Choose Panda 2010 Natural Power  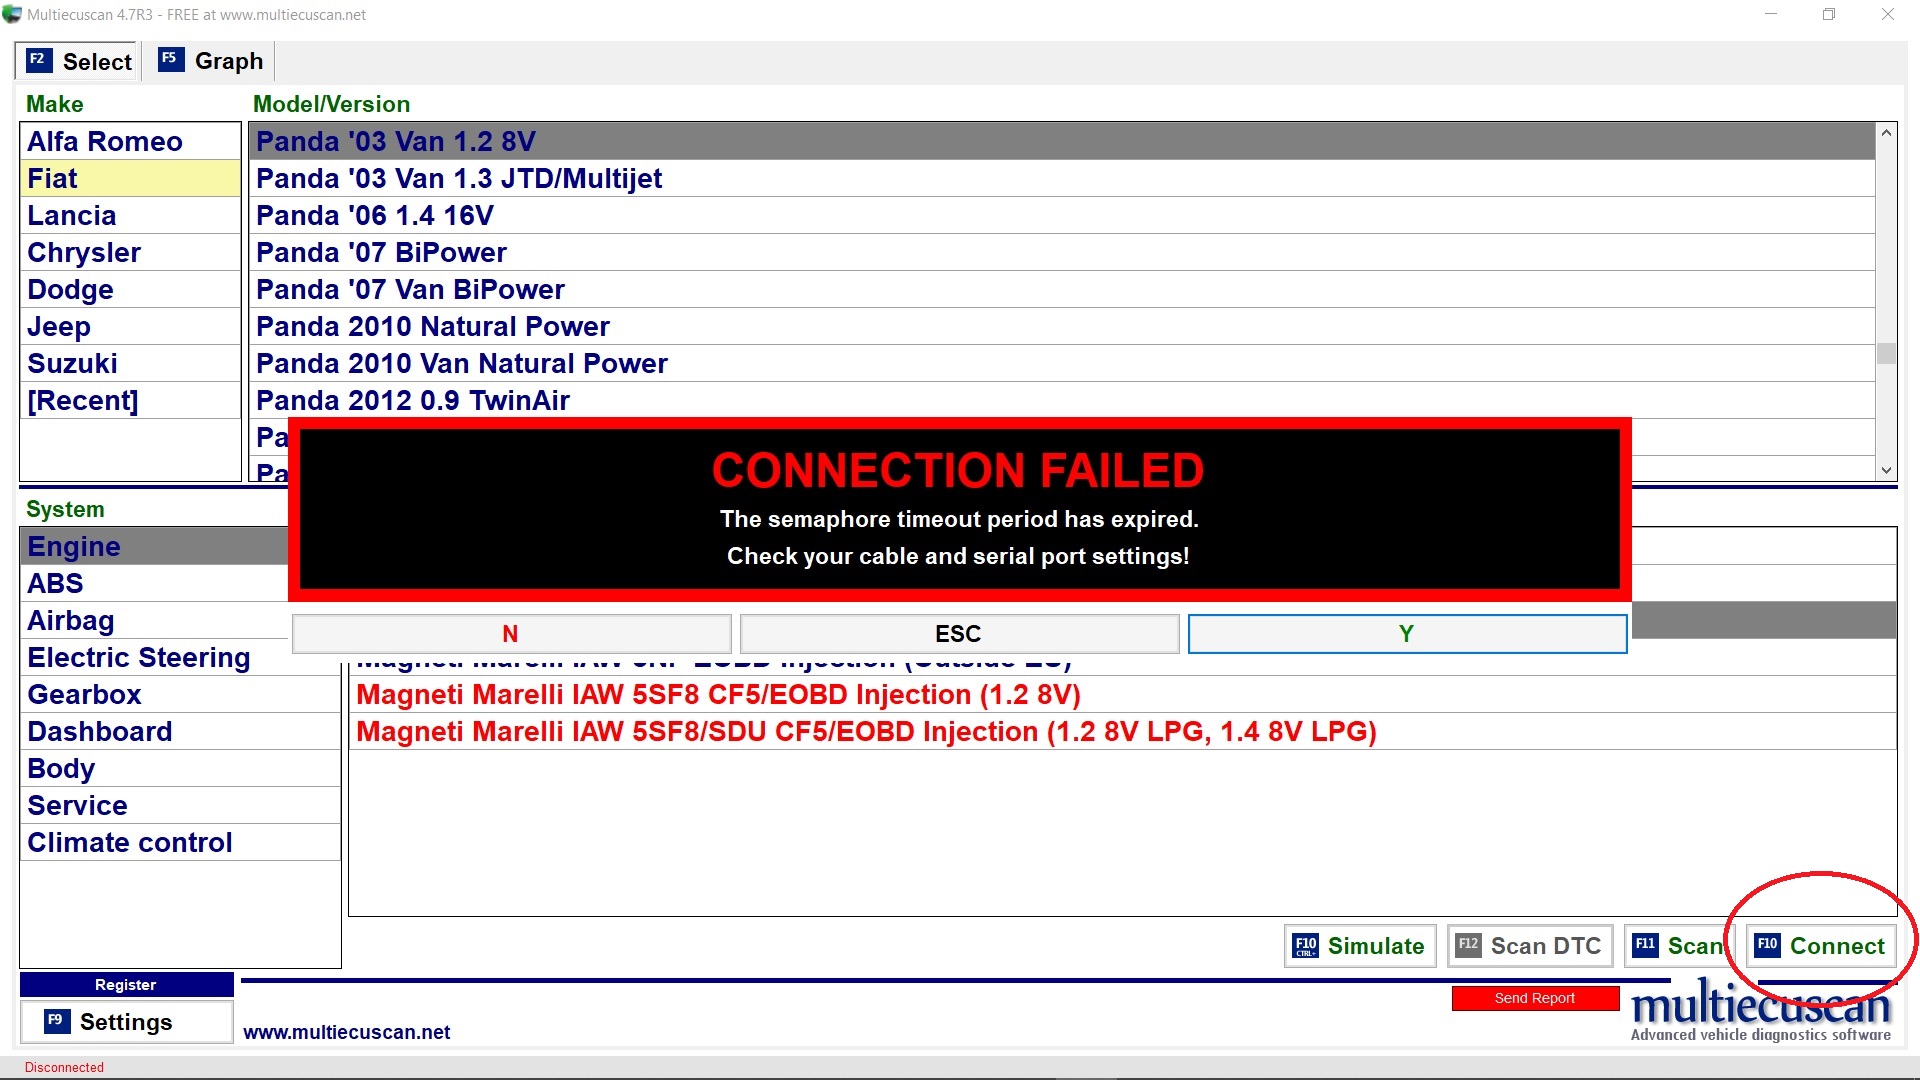[x=1062, y=326]
